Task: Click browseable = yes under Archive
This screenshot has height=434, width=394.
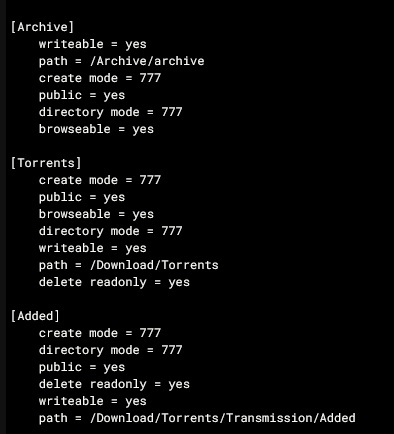Action: tap(96, 129)
